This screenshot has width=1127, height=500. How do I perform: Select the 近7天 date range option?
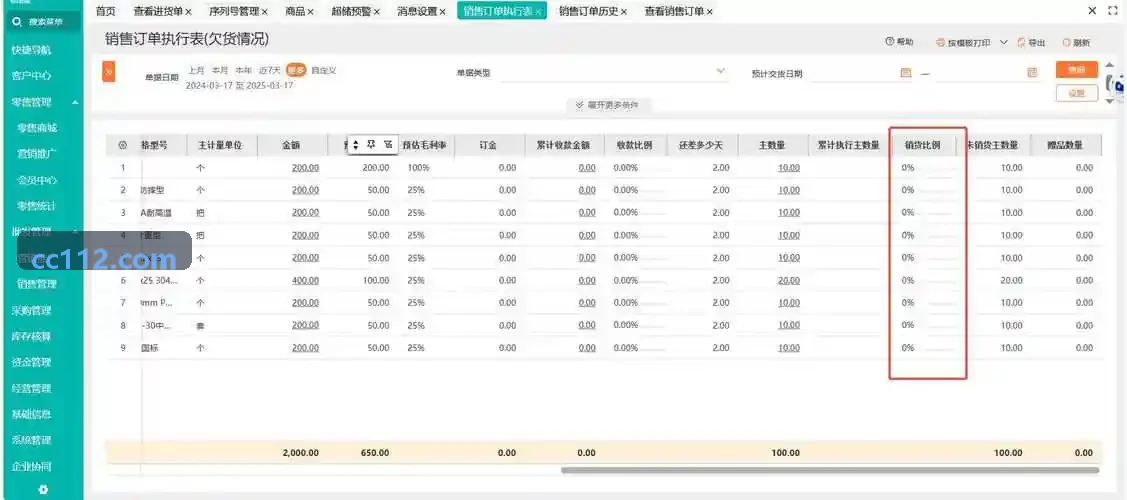(x=270, y=70)
